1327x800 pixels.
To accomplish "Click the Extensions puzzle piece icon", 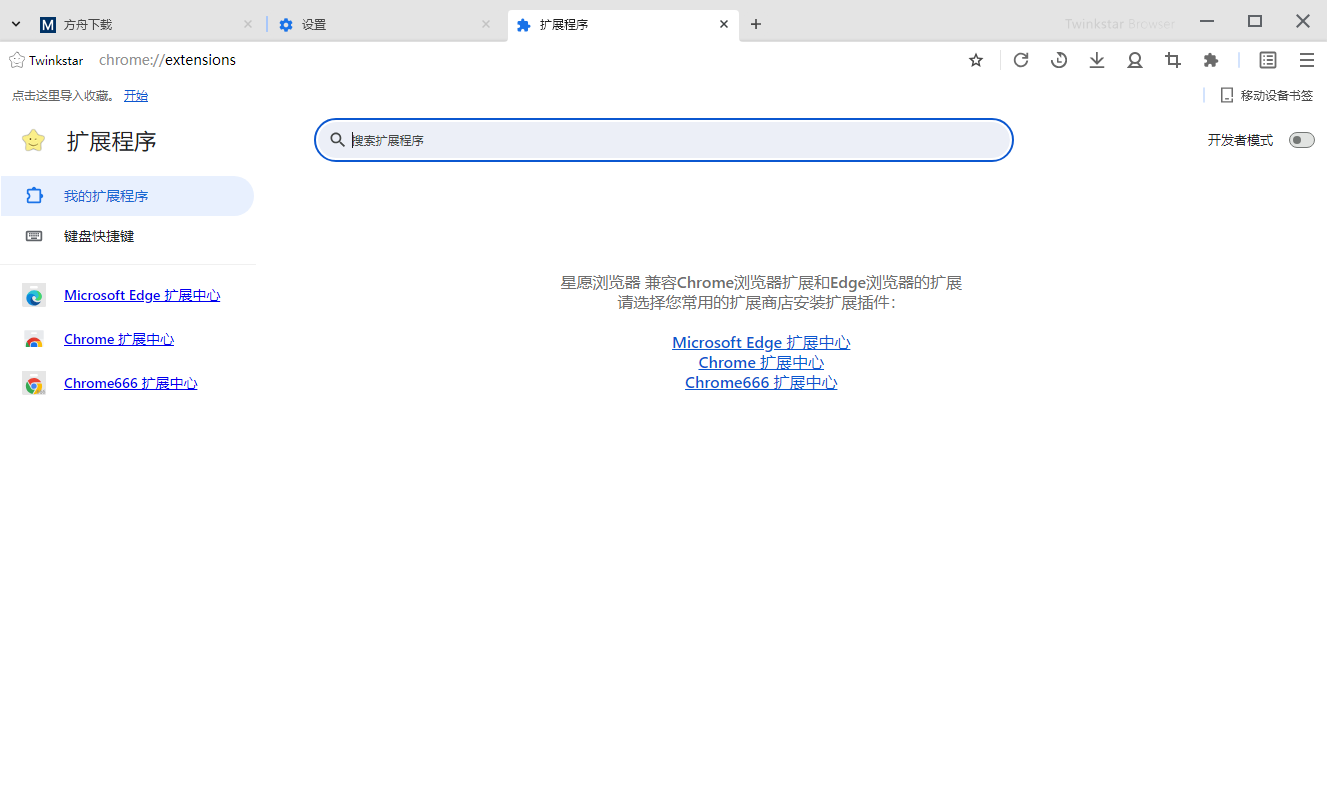I will [x=1210, y=60].
